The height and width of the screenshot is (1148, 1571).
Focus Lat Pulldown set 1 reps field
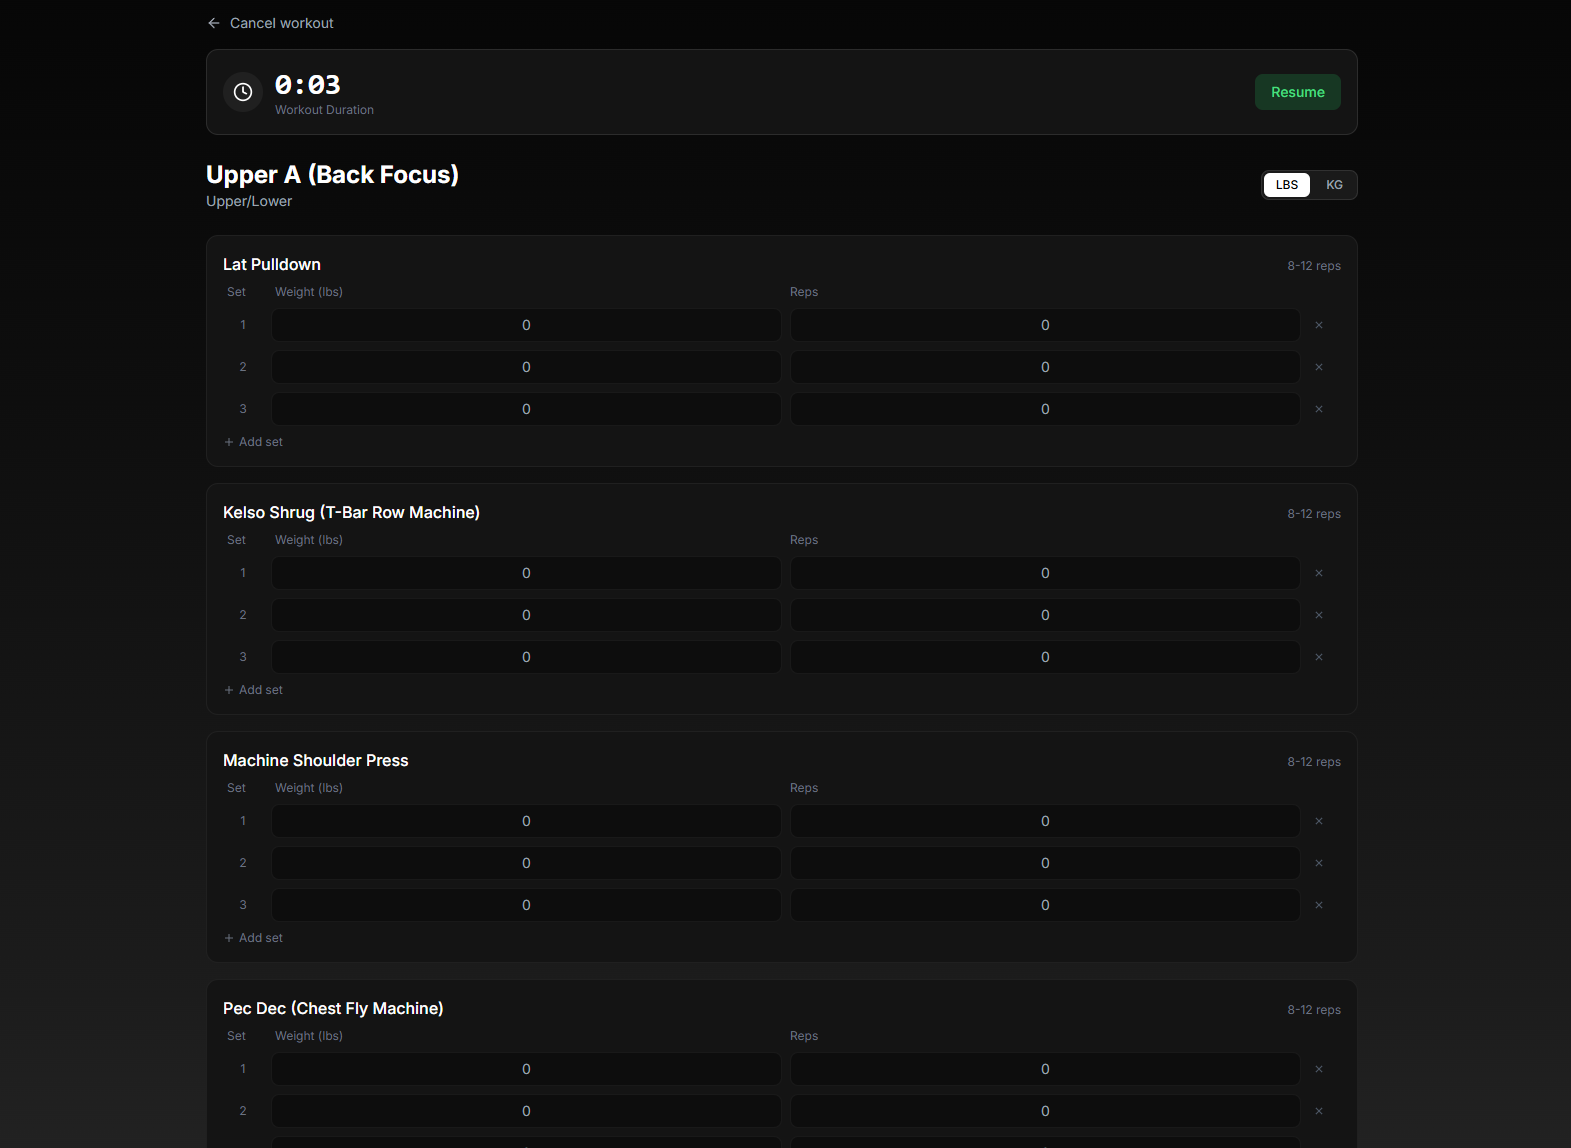1045,325
